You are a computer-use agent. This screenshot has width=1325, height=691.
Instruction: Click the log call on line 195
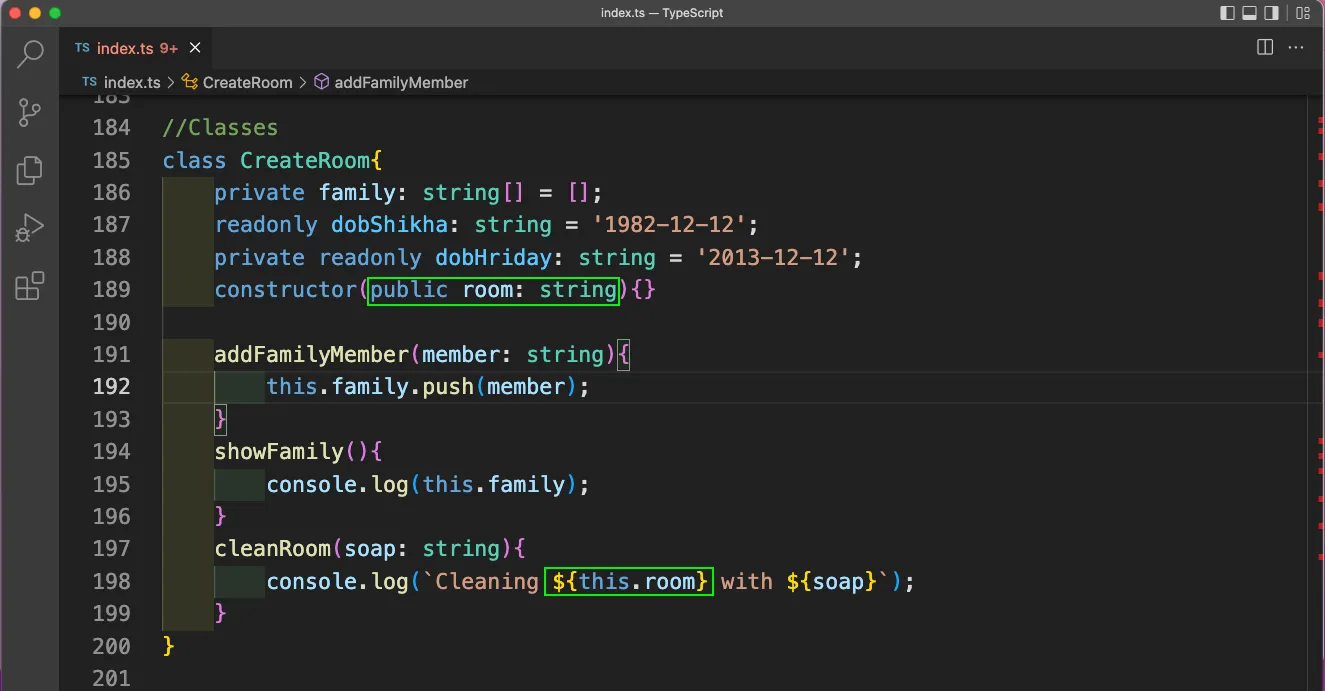point(390,484)
